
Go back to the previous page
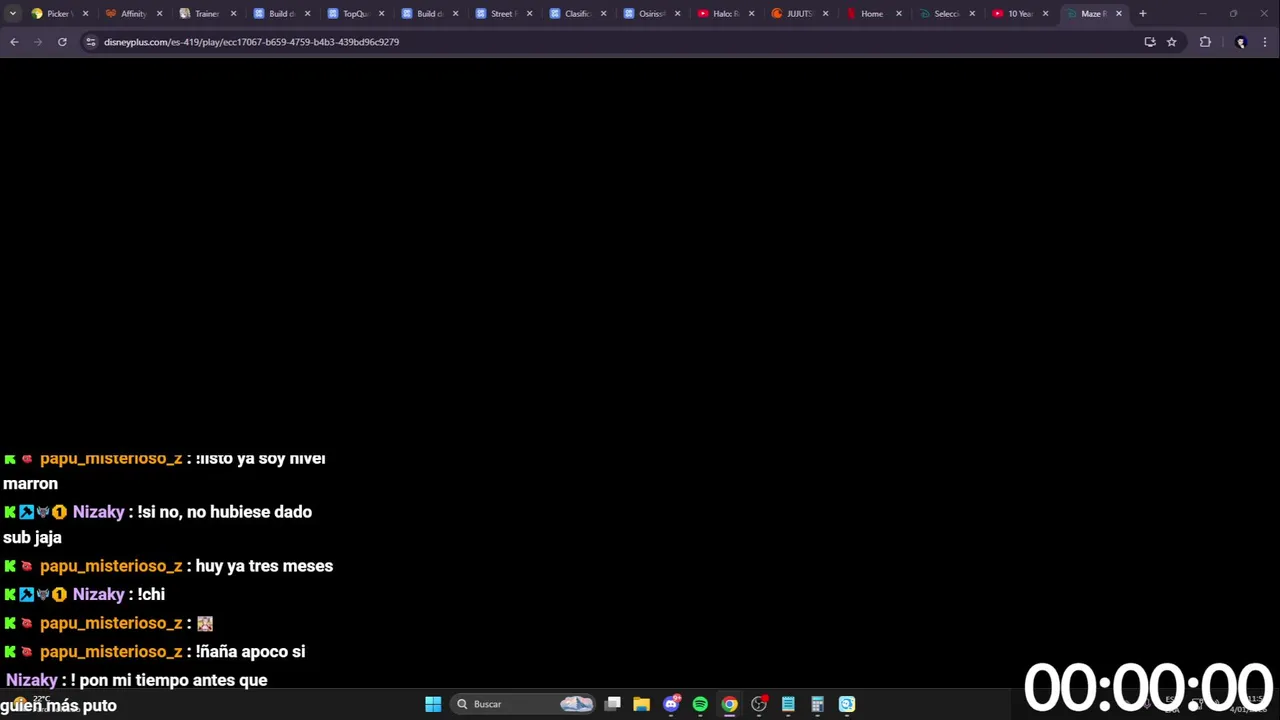pyautogui.click(x=14, y=42)
